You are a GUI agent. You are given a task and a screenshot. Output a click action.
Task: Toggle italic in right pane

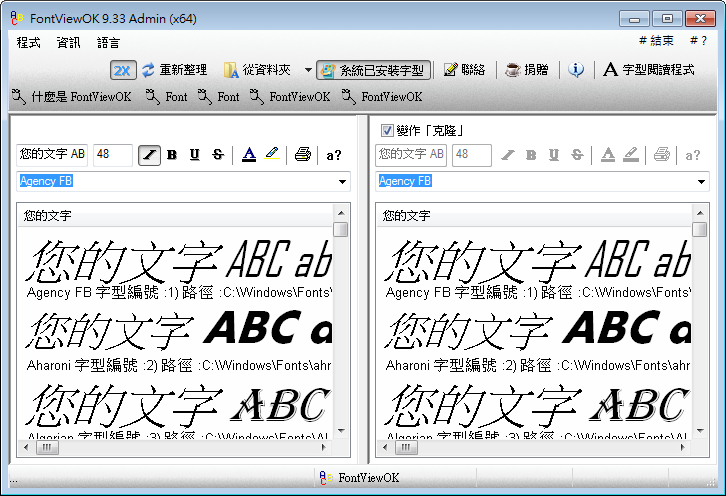[x=508, y=155]
